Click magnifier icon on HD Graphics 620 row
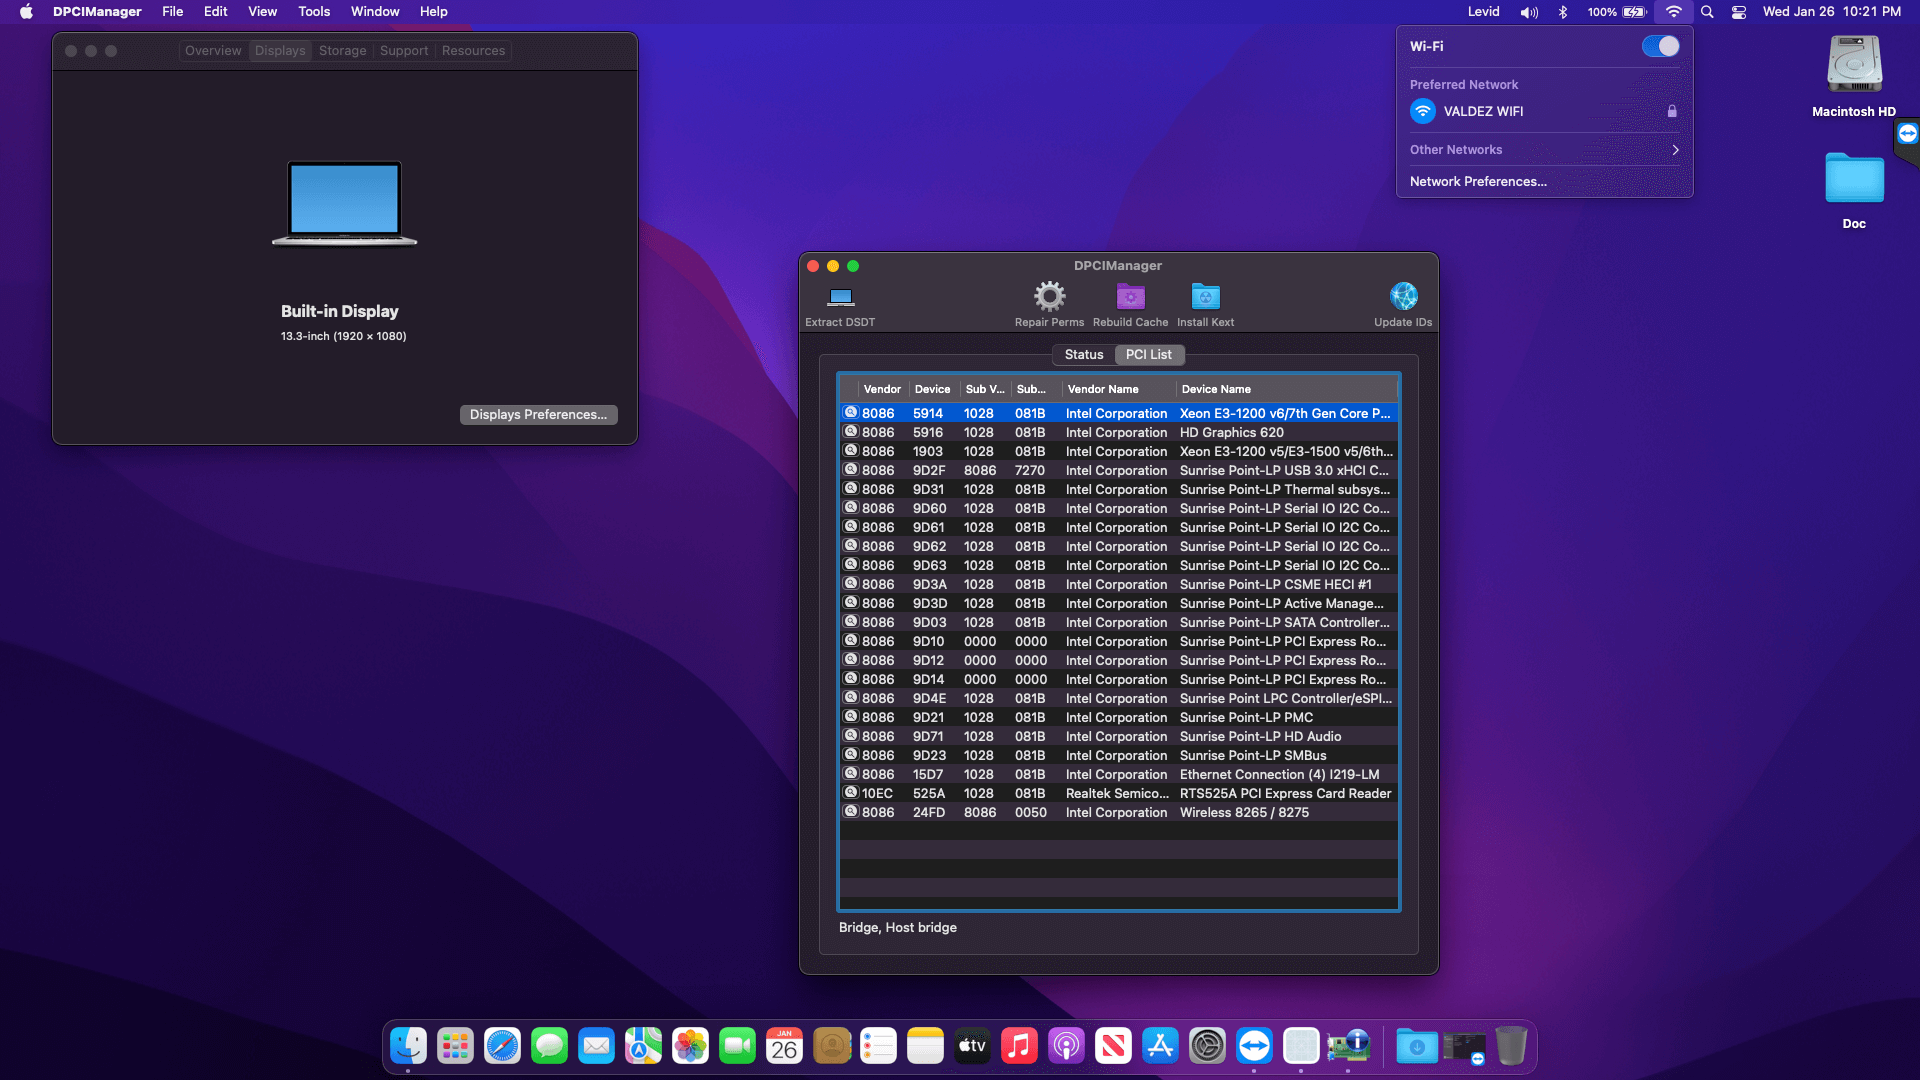 (x=851, y=432)
